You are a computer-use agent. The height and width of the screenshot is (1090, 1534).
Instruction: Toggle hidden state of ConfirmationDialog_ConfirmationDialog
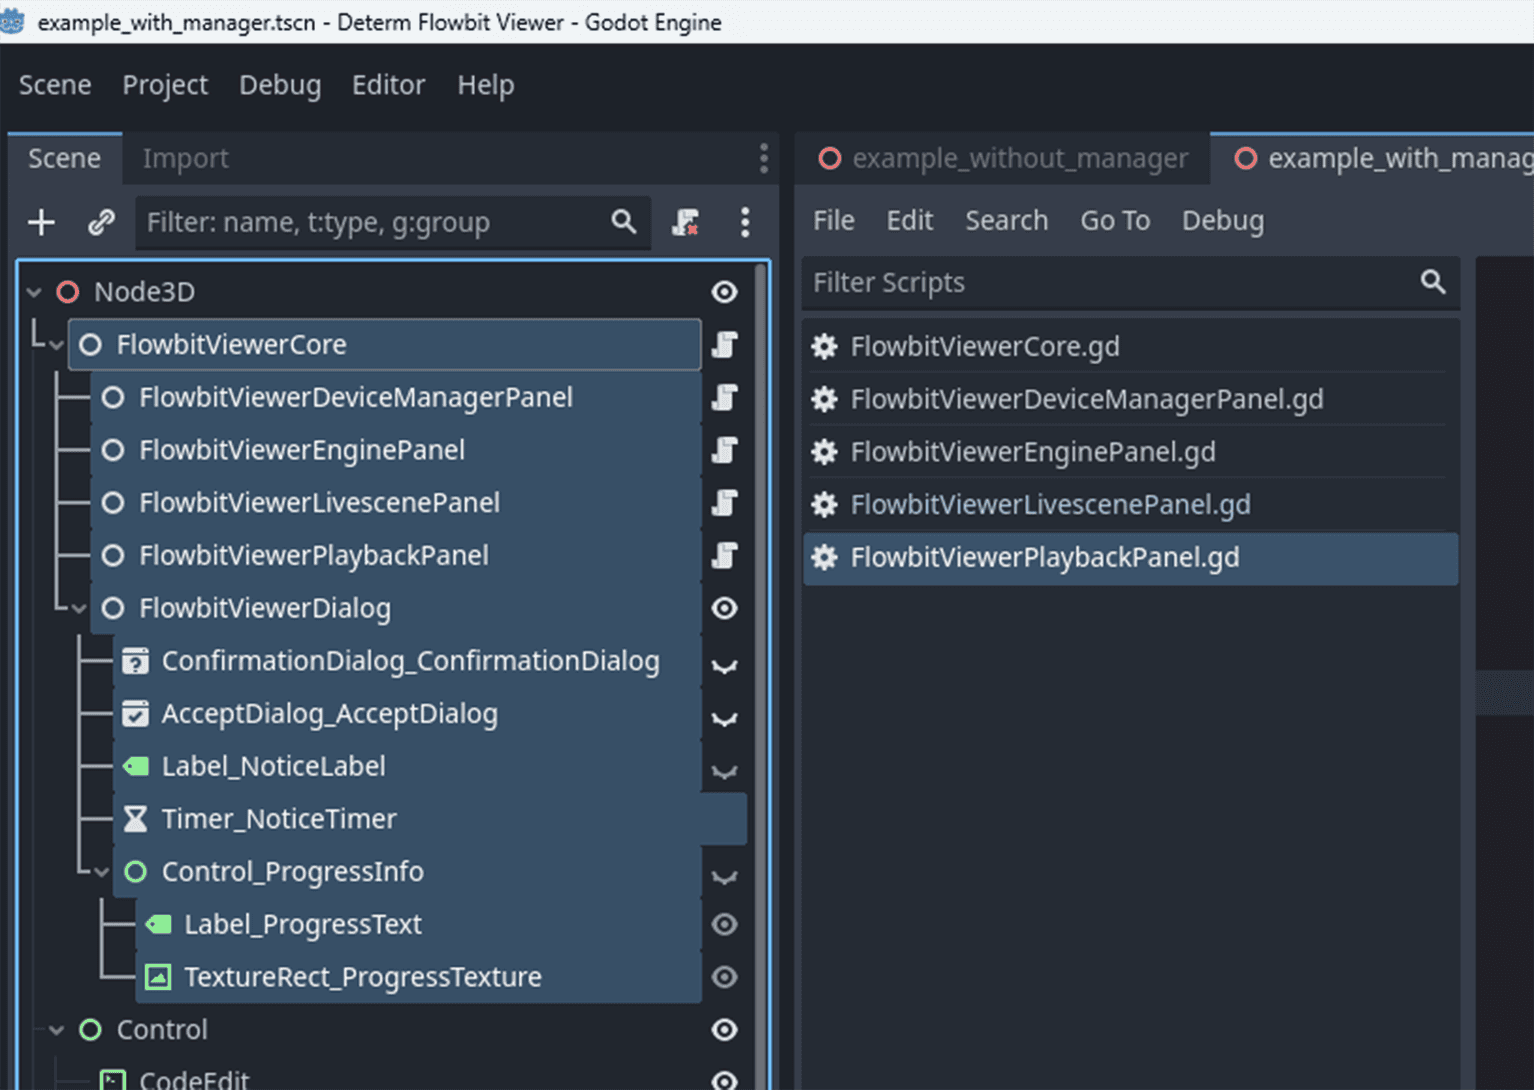(725, 666)
